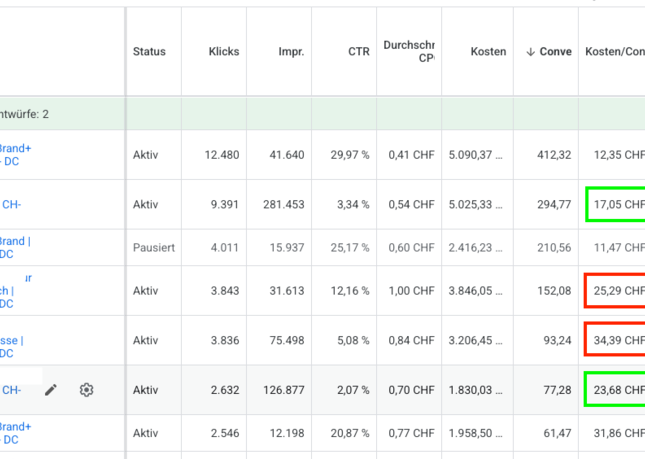Click the CTR column header
Image resolution: width=645 pixels, height=459 pixels.
coord(358,52)
